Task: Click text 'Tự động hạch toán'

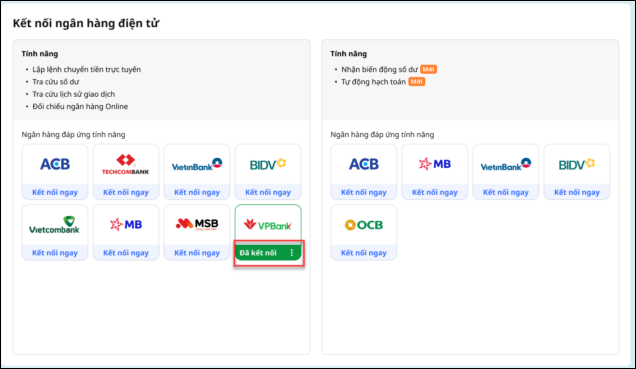Action: [373, 82]
